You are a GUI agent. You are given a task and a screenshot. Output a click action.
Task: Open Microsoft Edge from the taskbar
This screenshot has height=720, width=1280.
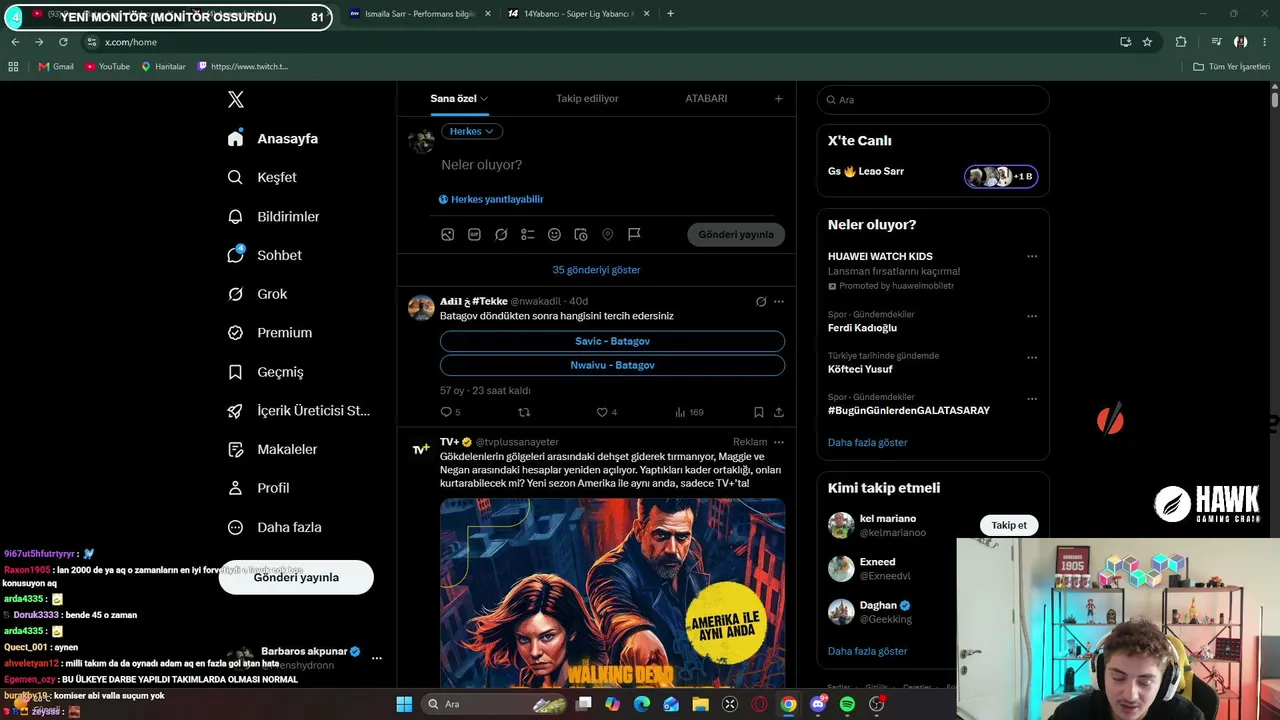point(642,704)
